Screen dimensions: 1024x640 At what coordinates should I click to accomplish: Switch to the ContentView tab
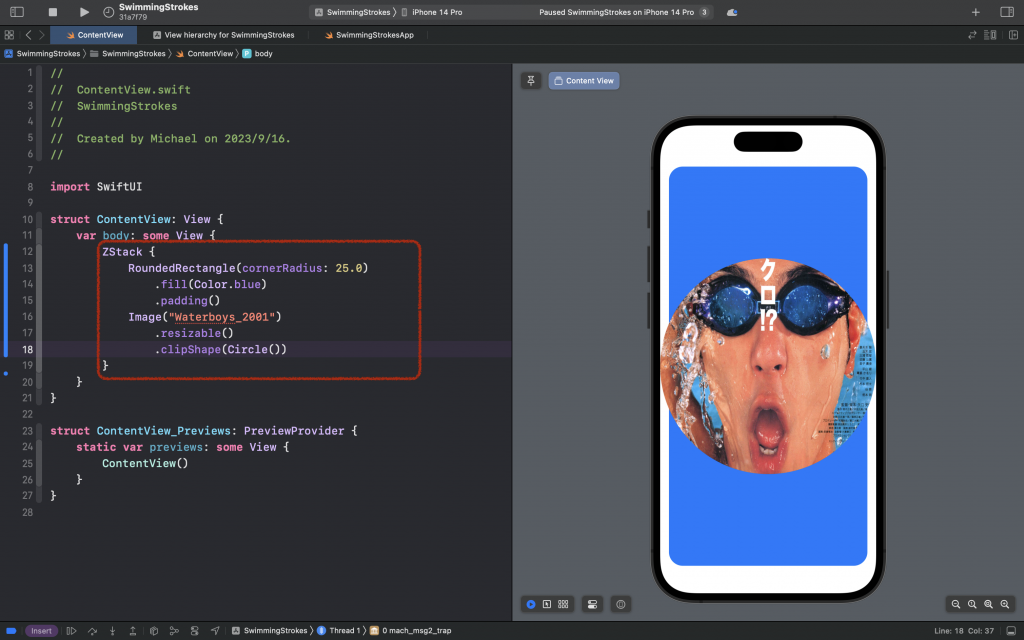click(94, 35)
